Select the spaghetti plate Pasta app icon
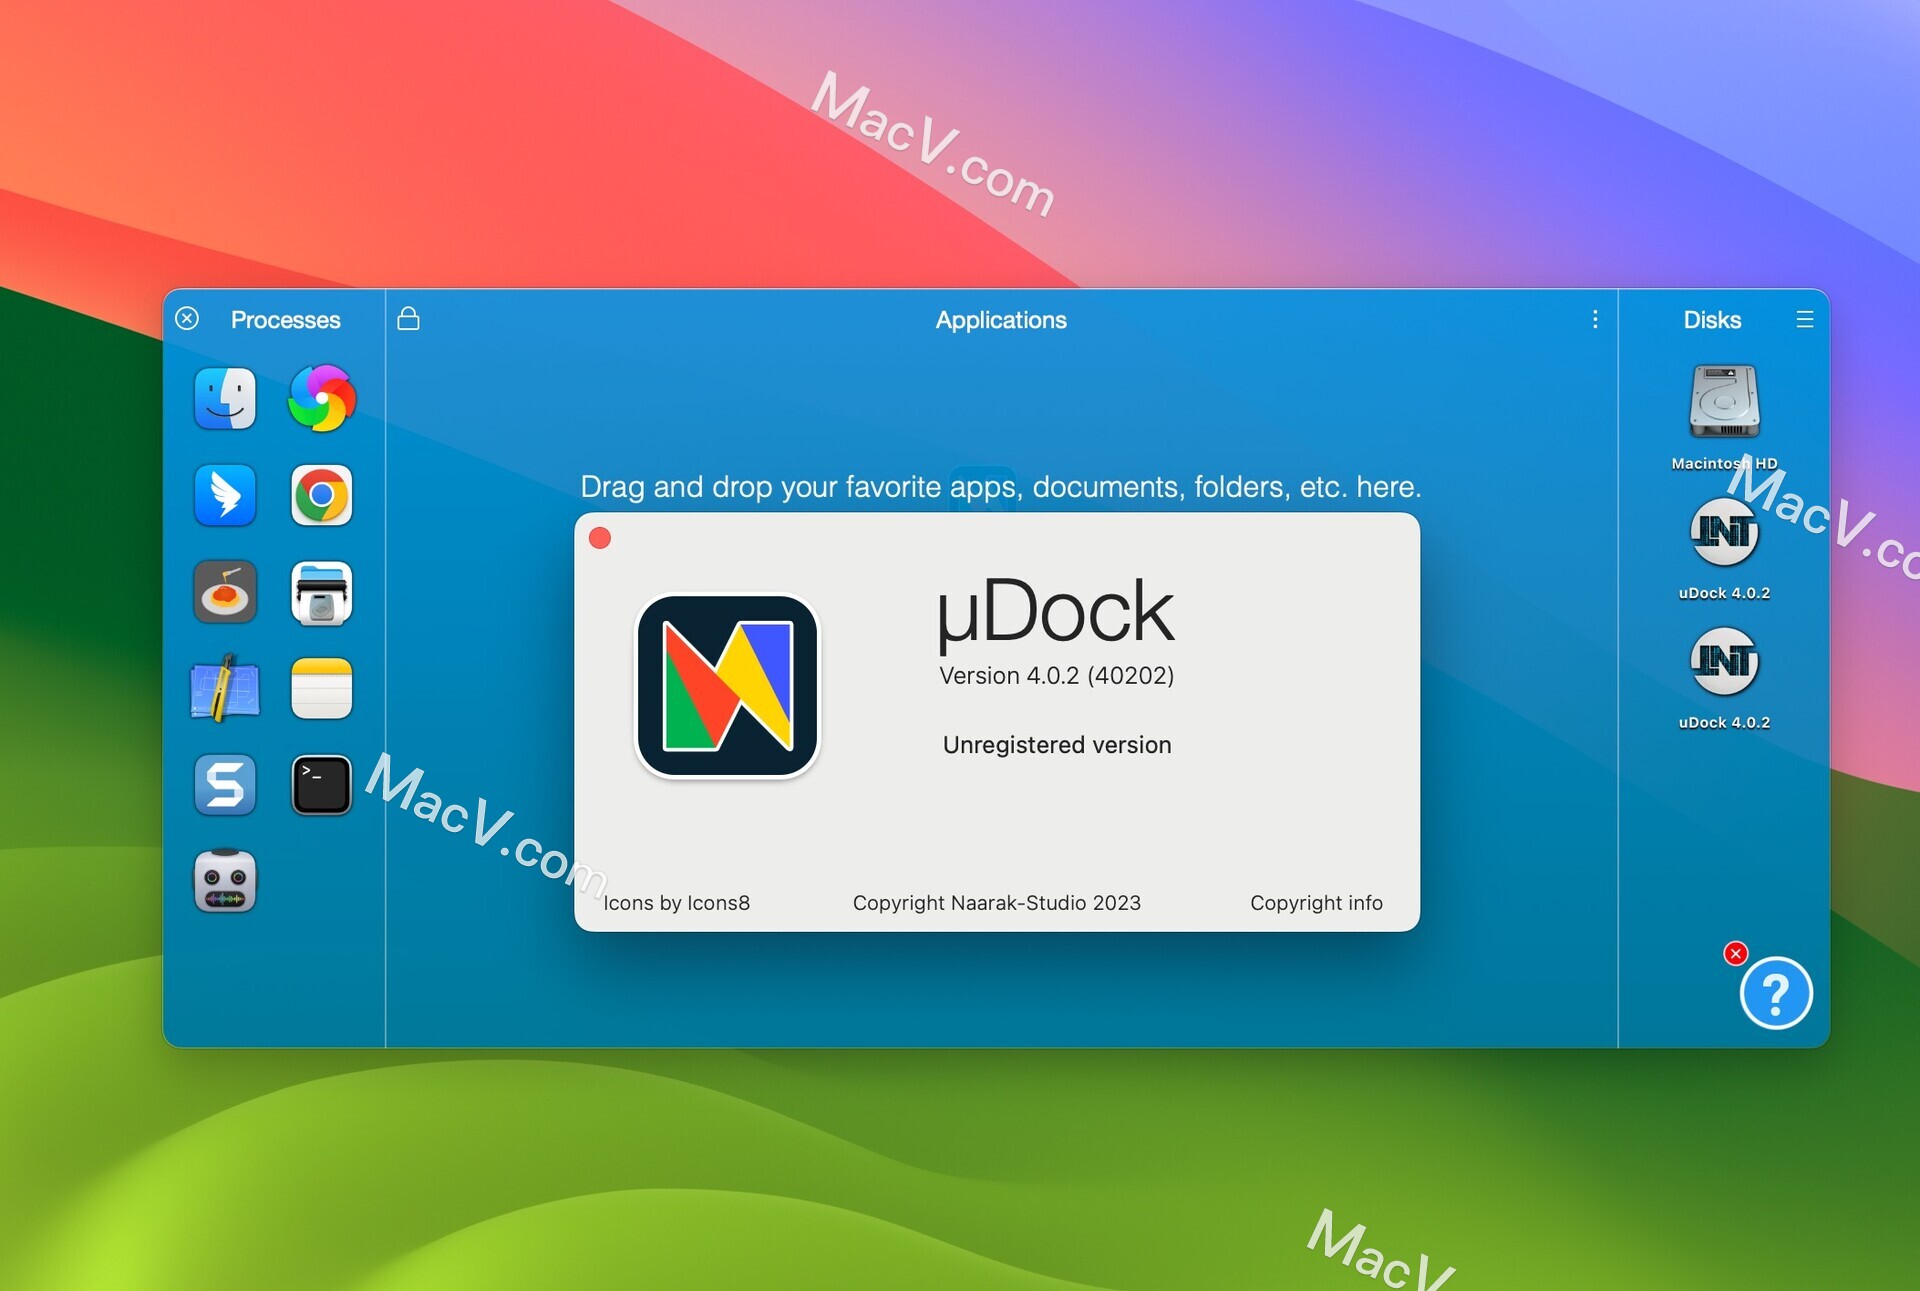Viewport: 1920px width, 1291px height. (225, 592)
